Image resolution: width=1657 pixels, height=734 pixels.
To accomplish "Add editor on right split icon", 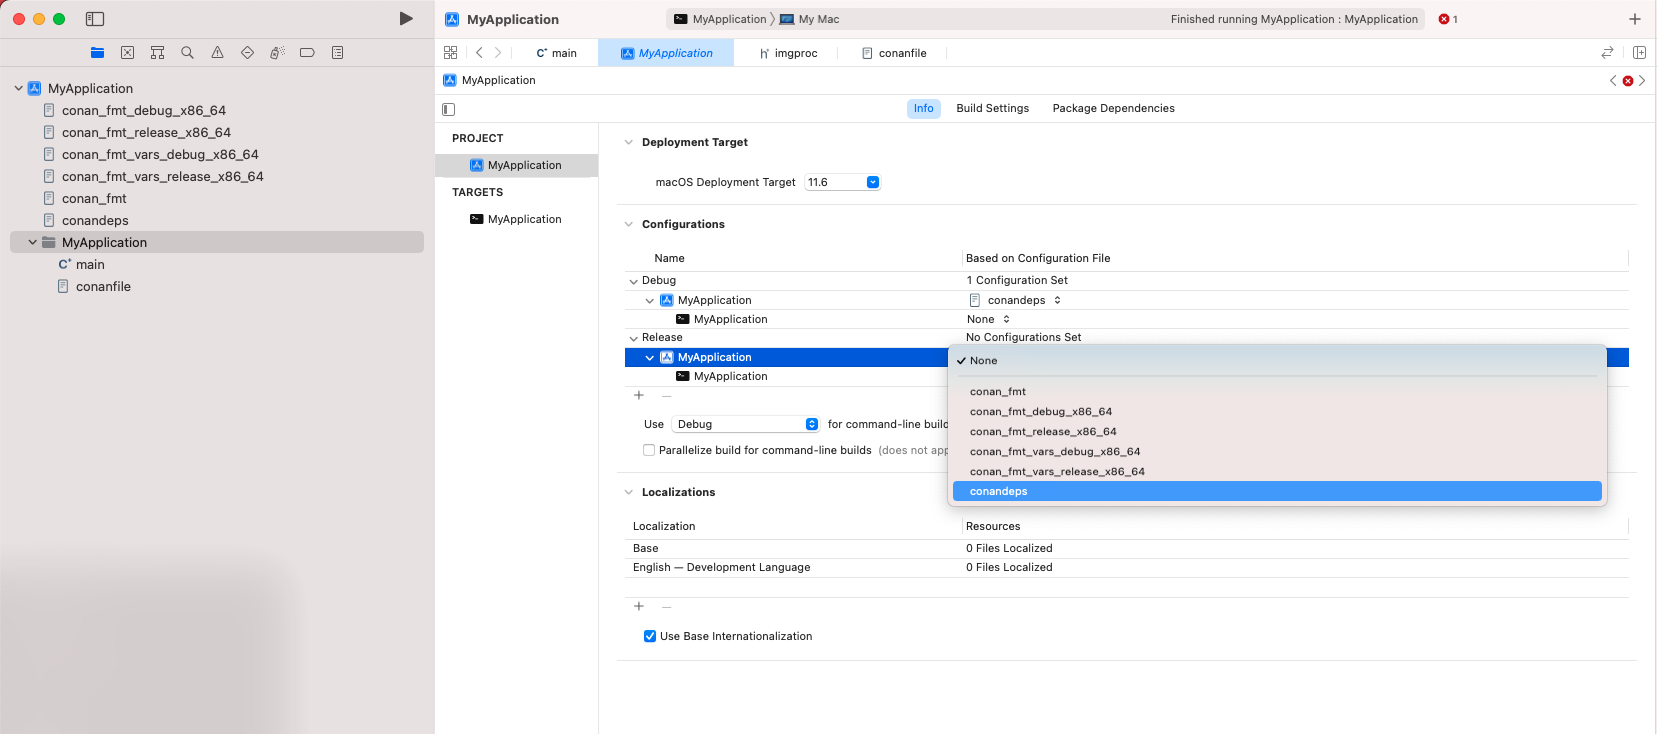I will (x=1639, y=53).
